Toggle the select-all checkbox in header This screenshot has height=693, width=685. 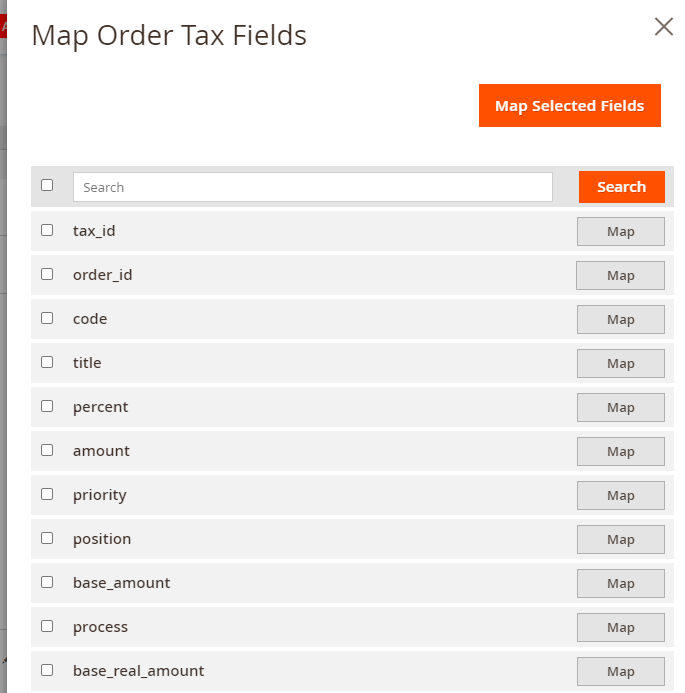pos(47,185)
